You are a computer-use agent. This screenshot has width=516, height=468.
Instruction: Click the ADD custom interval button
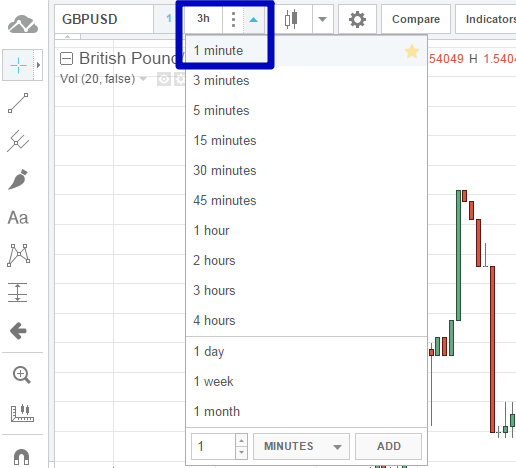coord(389,446)
